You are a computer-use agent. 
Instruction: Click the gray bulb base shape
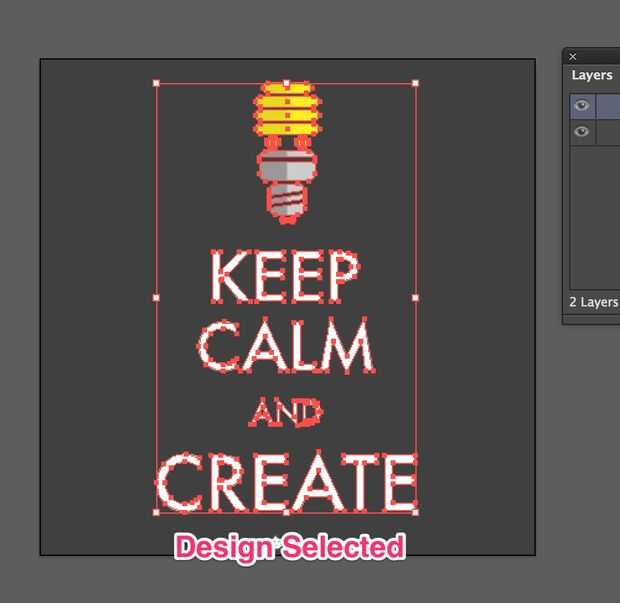coord(287,167)
